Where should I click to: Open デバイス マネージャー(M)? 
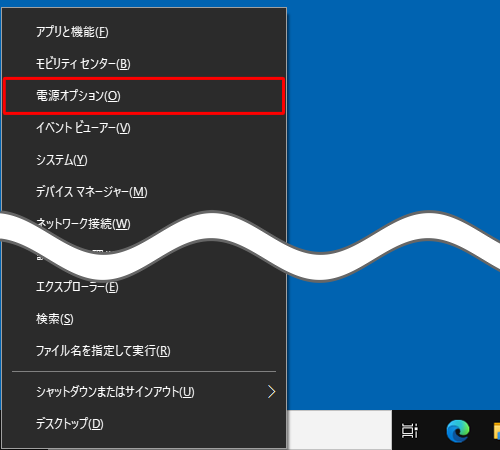[x=144, y=192]
